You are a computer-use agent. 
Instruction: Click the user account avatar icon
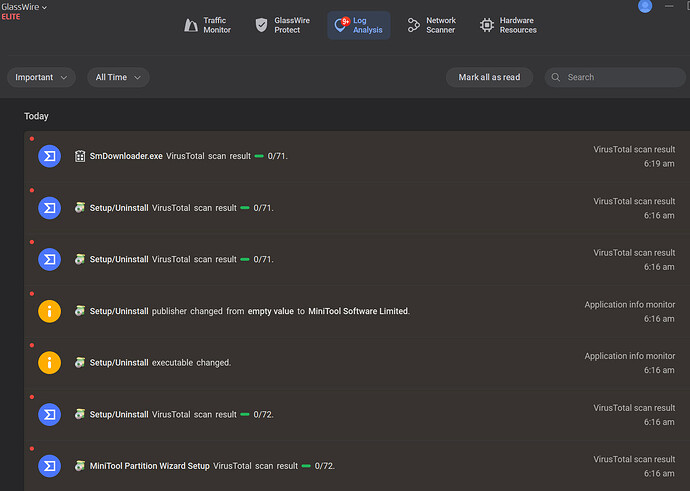pos(645,6)
